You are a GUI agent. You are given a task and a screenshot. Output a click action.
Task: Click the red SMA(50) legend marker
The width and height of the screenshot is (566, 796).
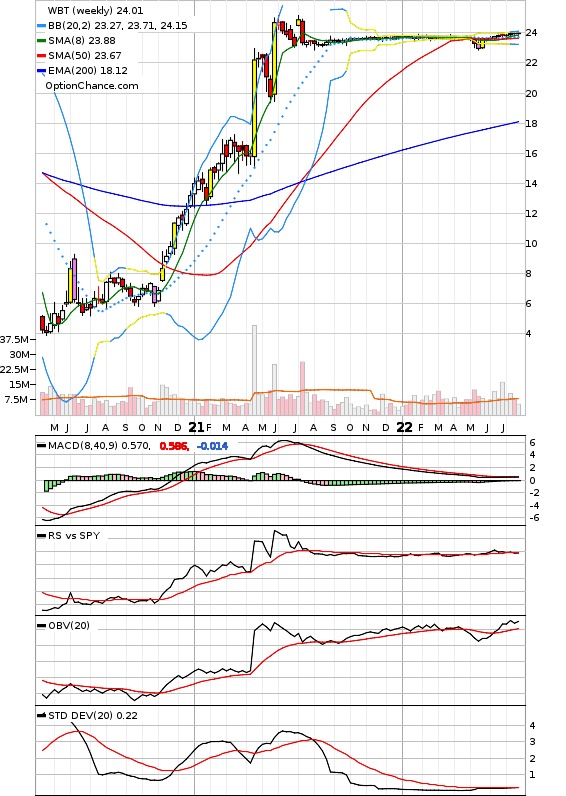[42, 56]
